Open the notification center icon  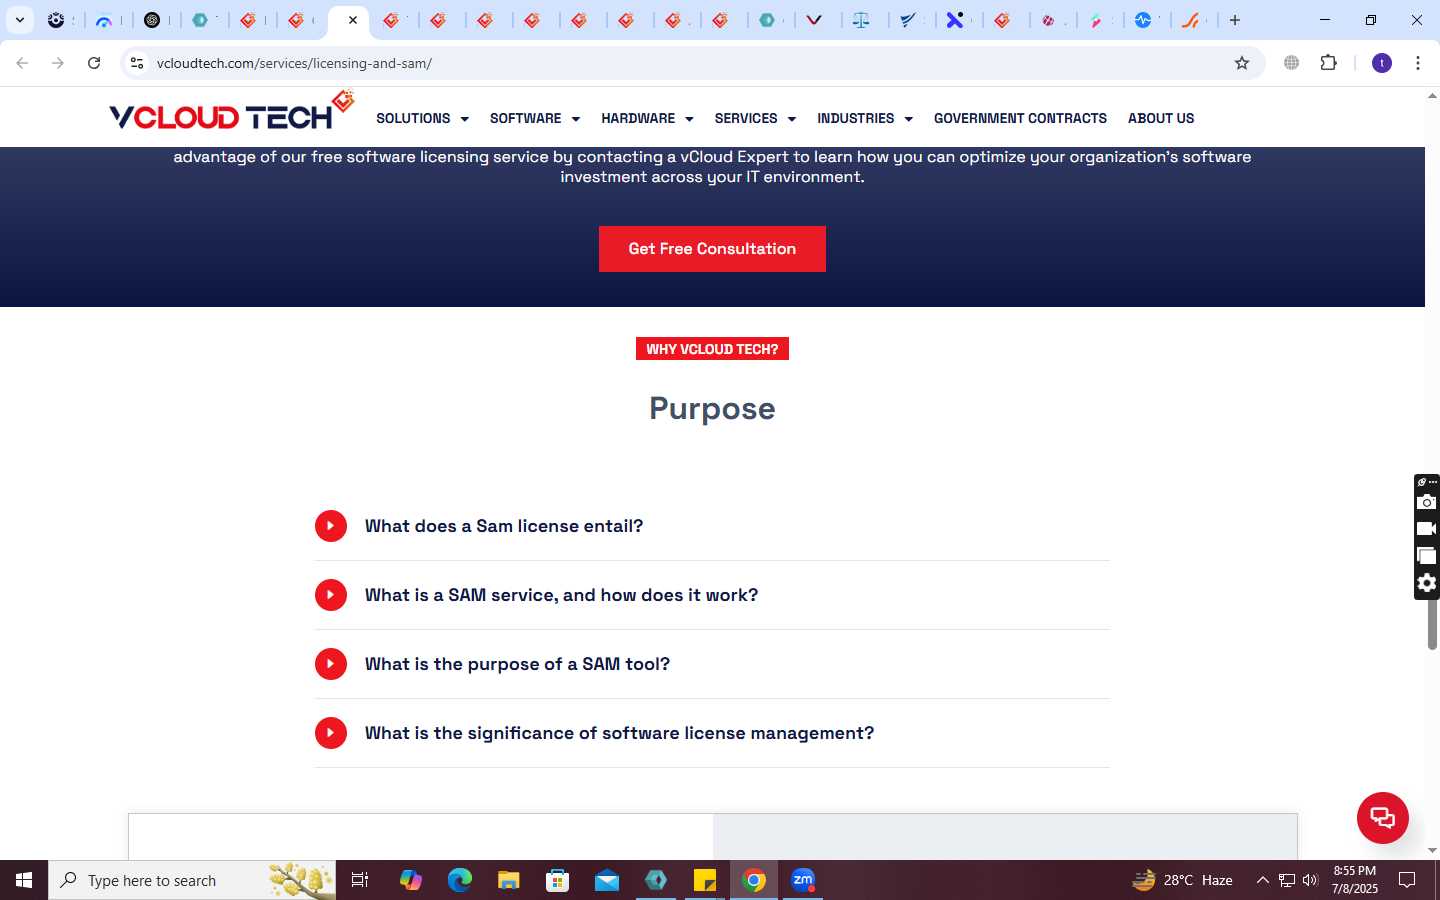point(1407,880)
